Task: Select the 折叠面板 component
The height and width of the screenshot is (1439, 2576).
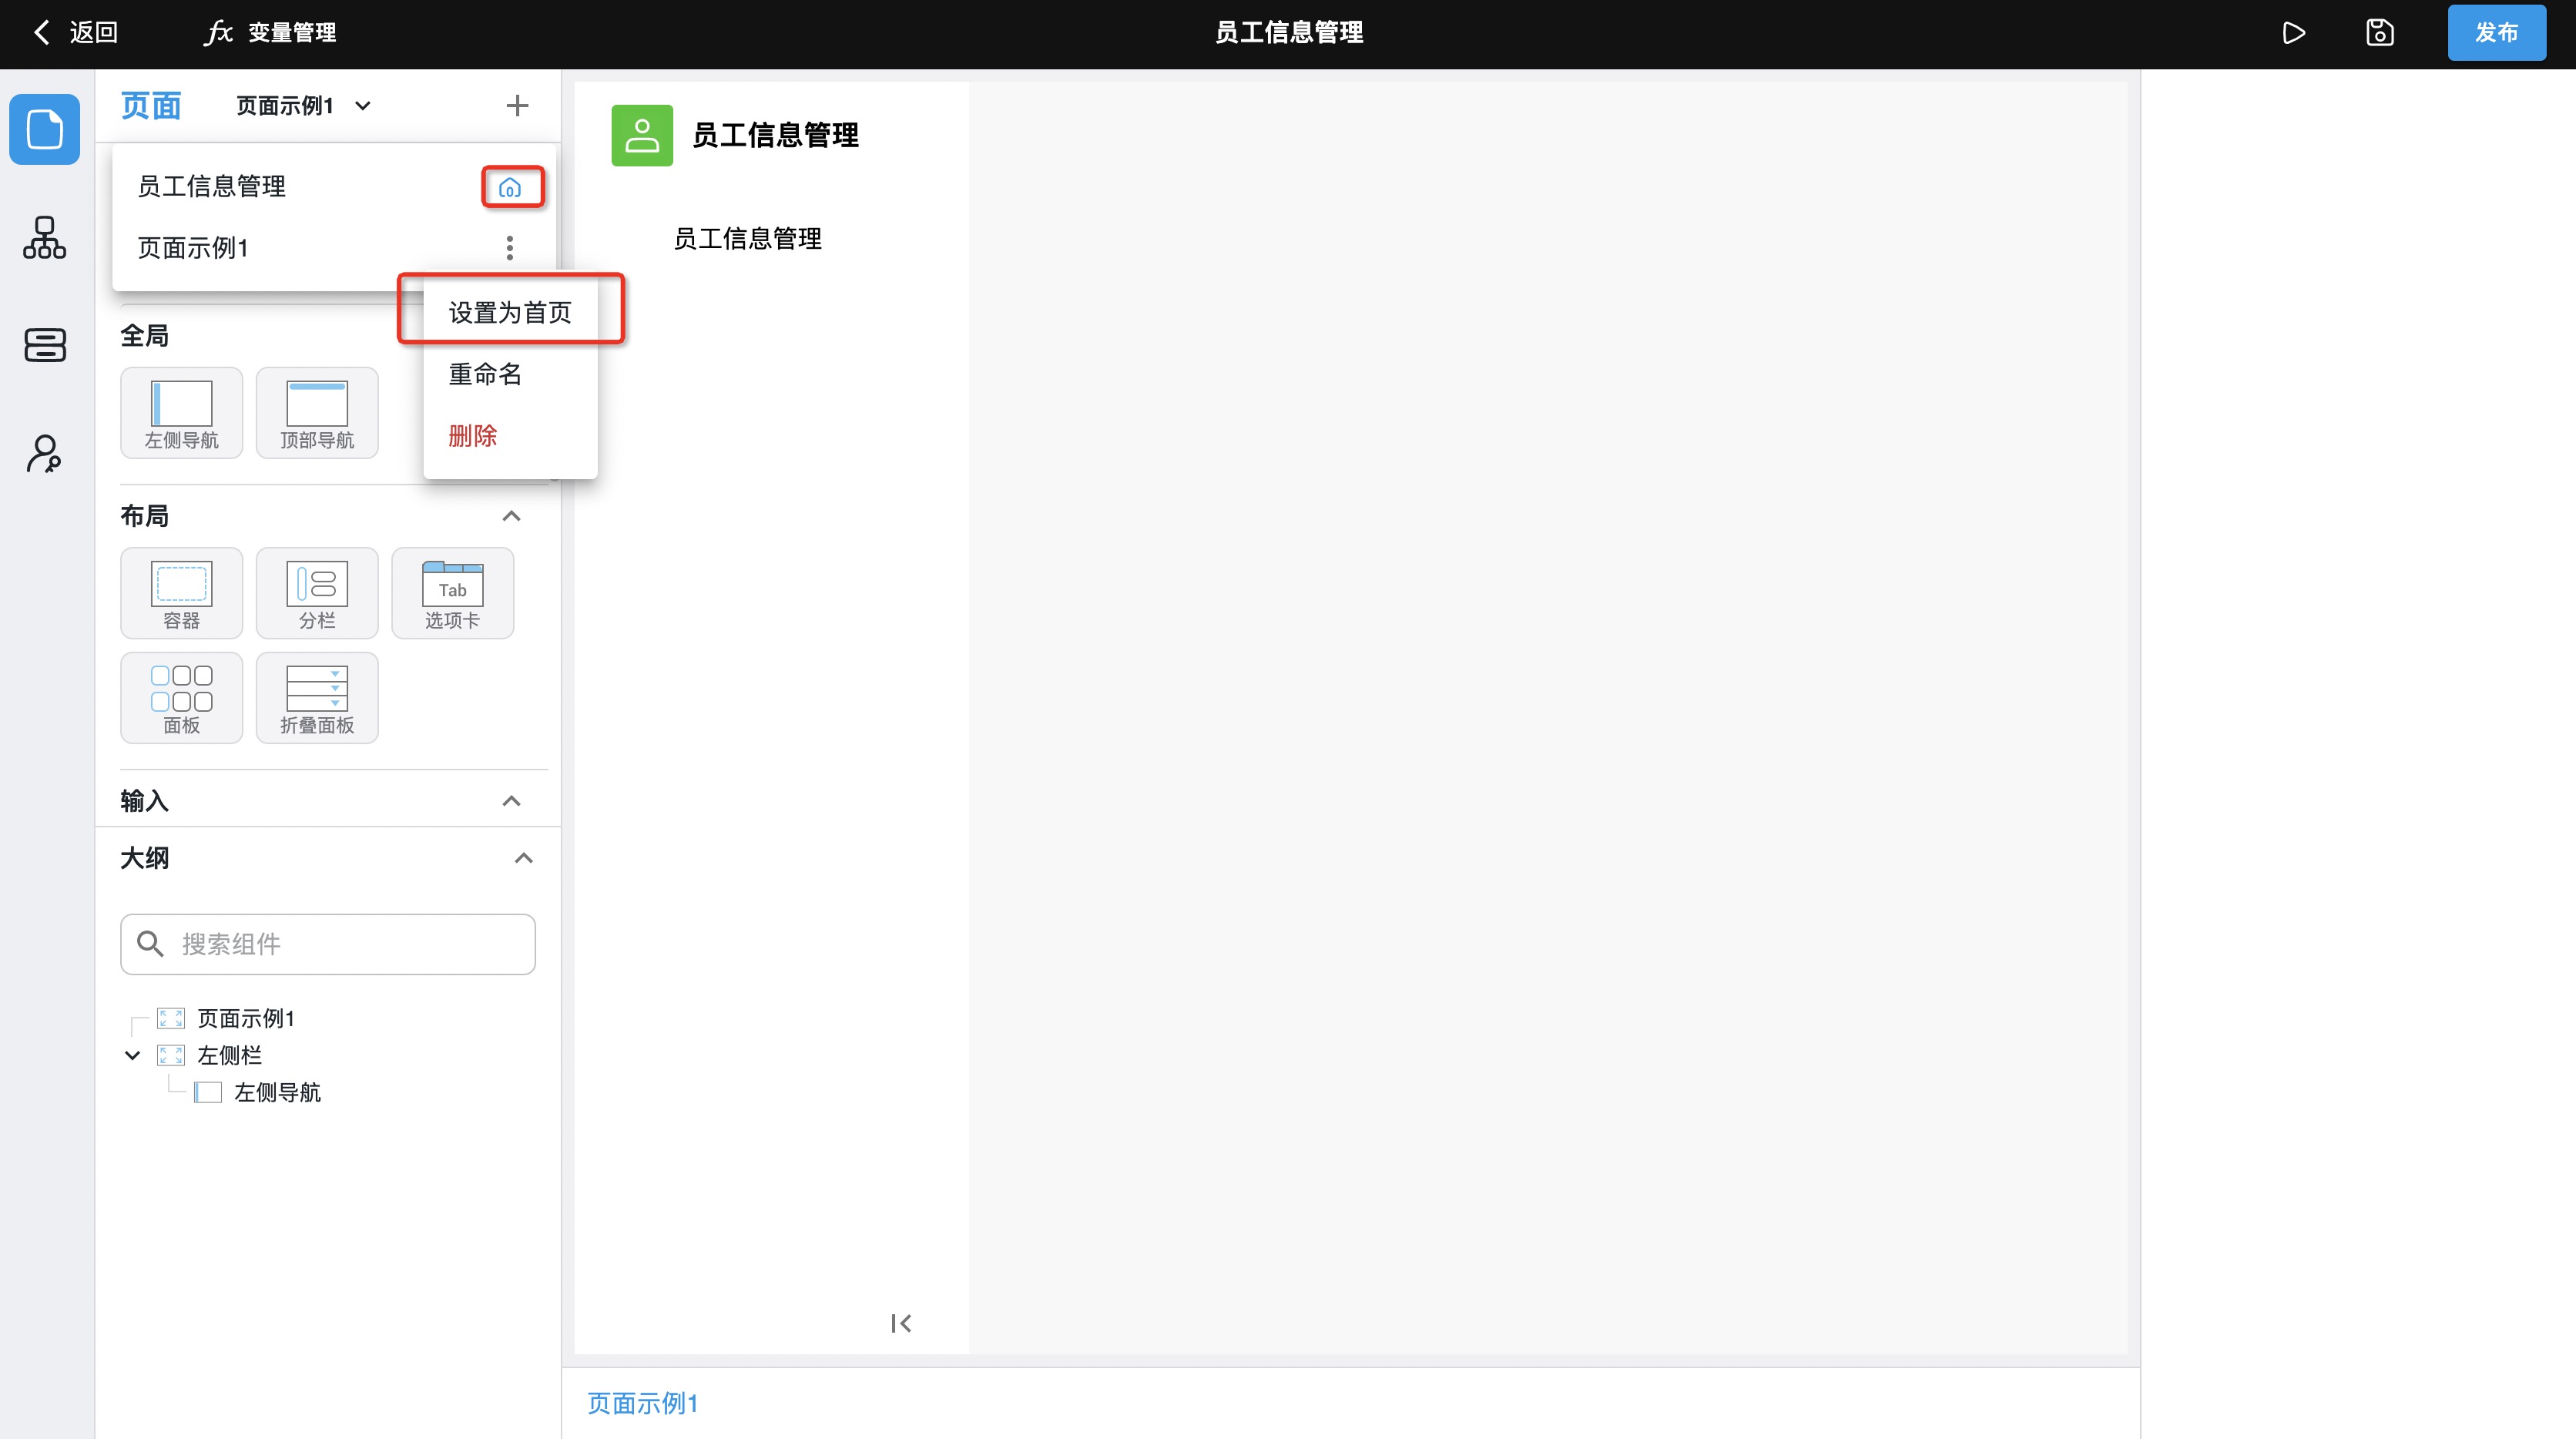Action: click(317, 698)
